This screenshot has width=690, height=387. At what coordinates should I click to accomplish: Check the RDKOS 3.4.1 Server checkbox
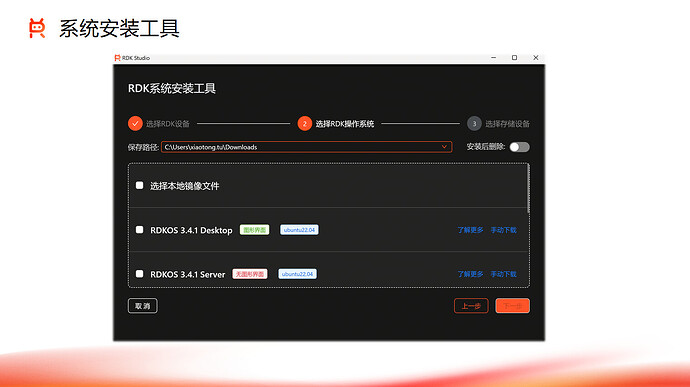click(x=139, y=274)
